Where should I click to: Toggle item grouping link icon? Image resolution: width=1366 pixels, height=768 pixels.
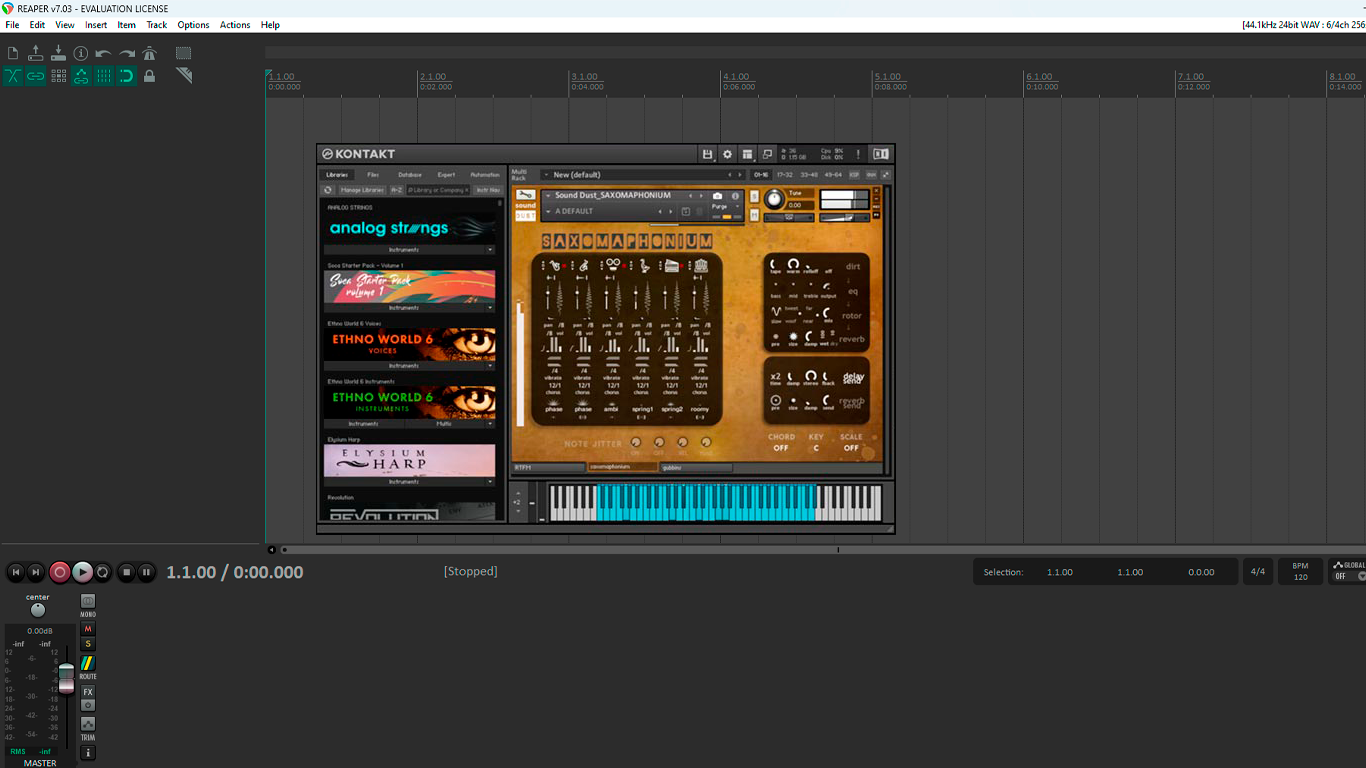point(36,76)
